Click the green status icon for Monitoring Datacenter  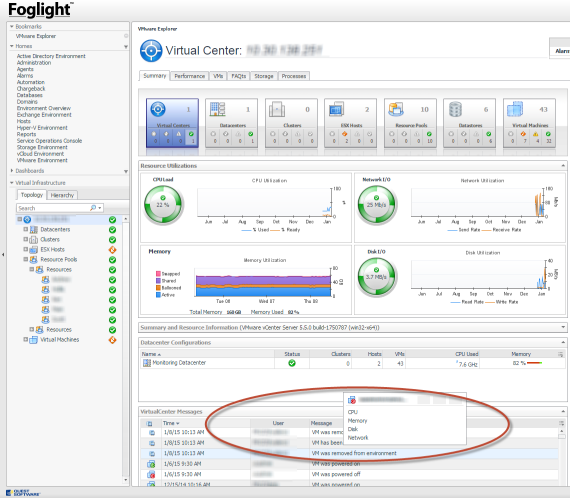[x=292, y=363]
